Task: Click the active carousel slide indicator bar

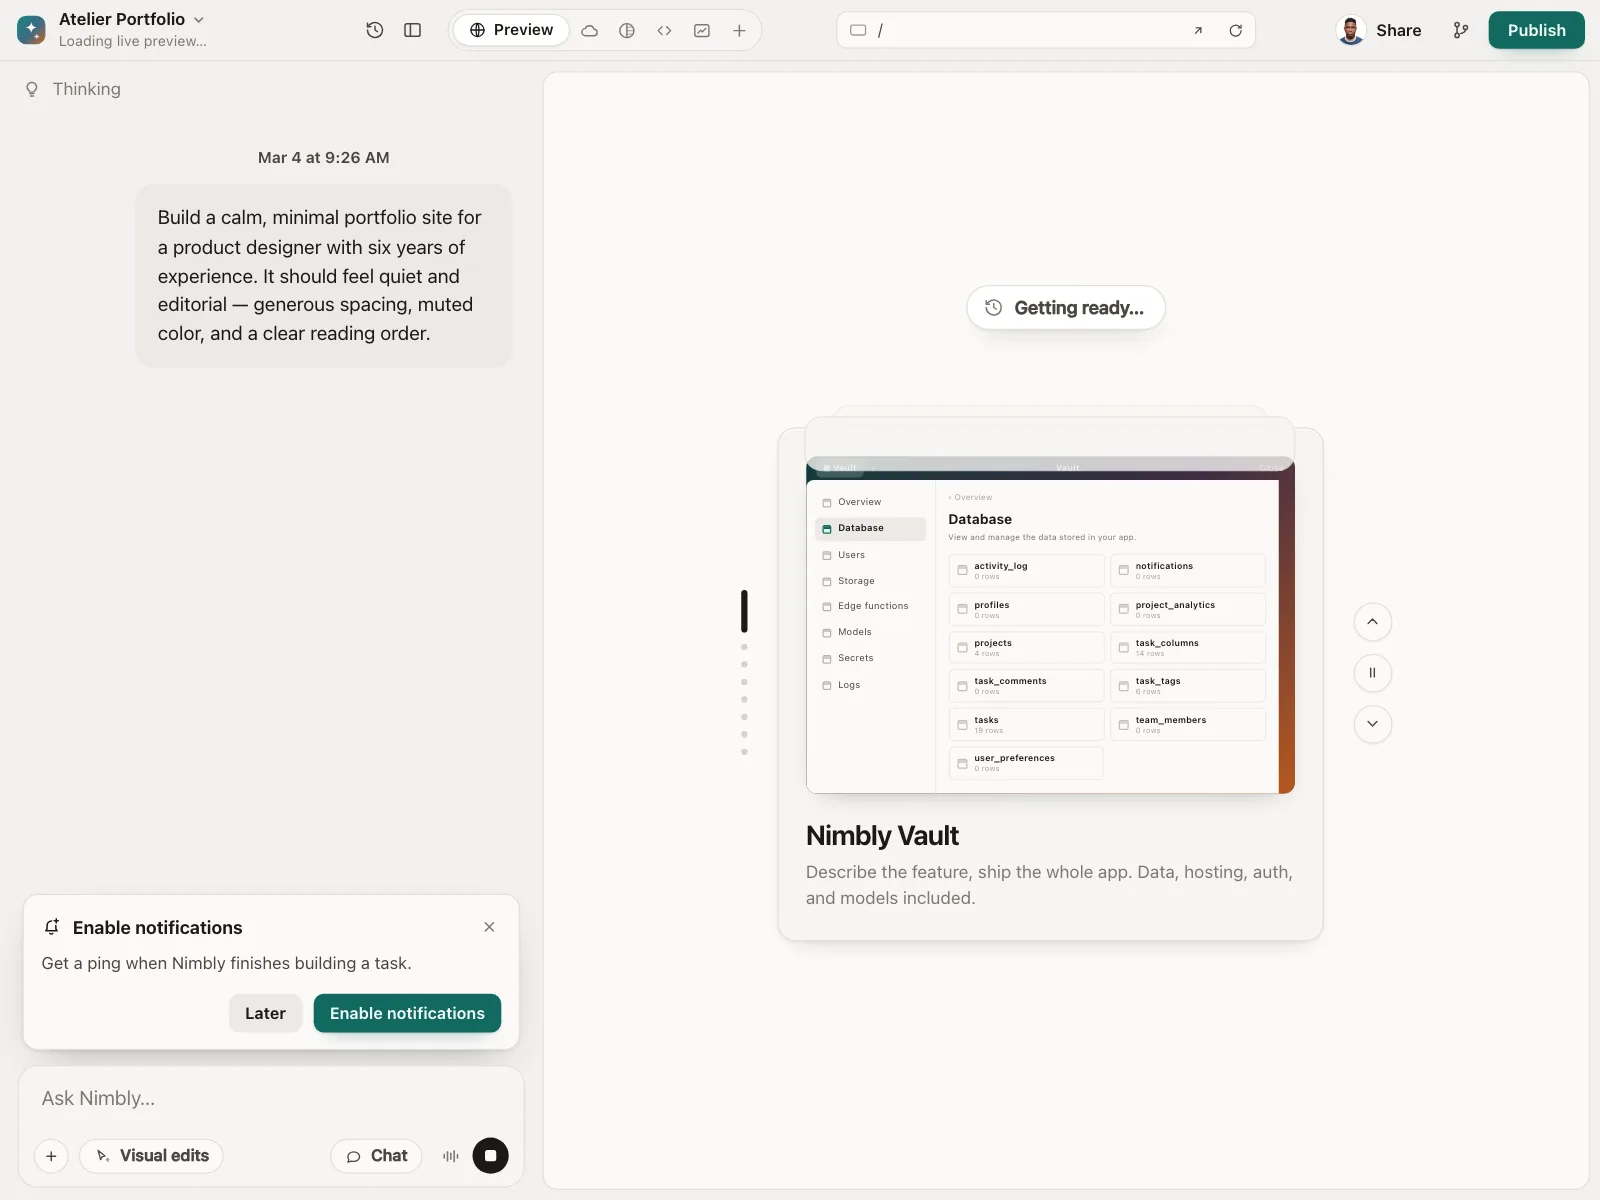Action: point(744,611)
